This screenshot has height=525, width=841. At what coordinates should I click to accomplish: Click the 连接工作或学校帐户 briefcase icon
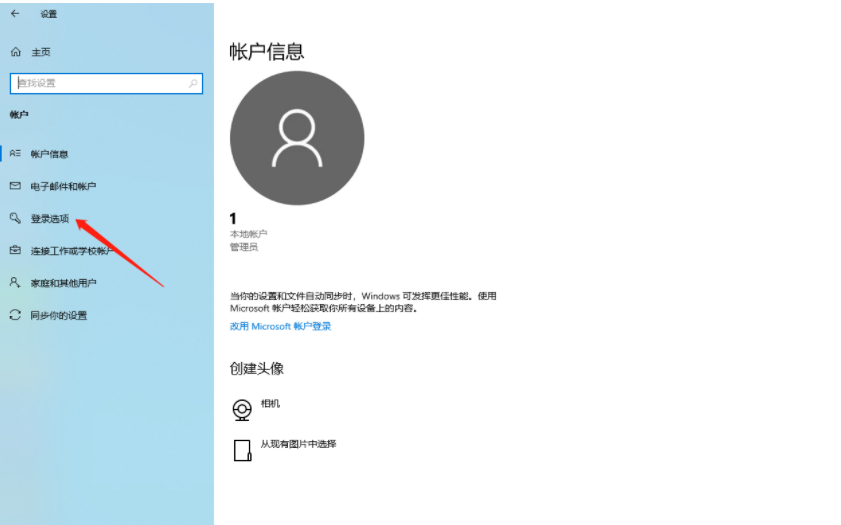(x=15, y=250)
